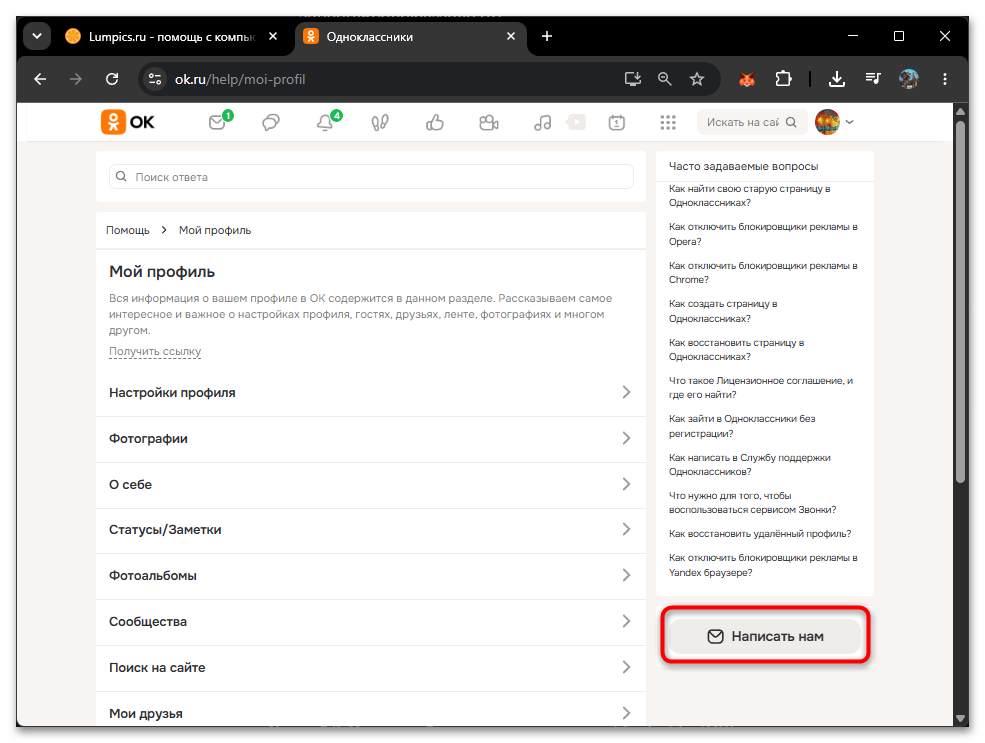985x743 pixels.
Task: Expand the Сообщества section
Action: (371, 622)
